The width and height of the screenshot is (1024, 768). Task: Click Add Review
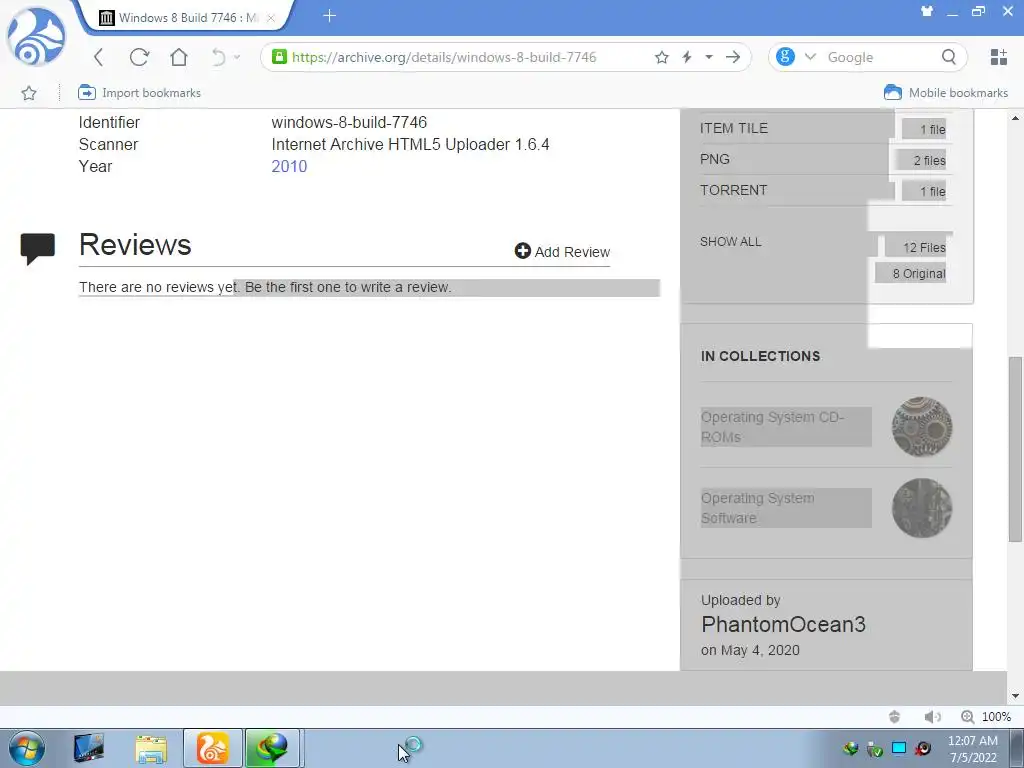(562, 251)
